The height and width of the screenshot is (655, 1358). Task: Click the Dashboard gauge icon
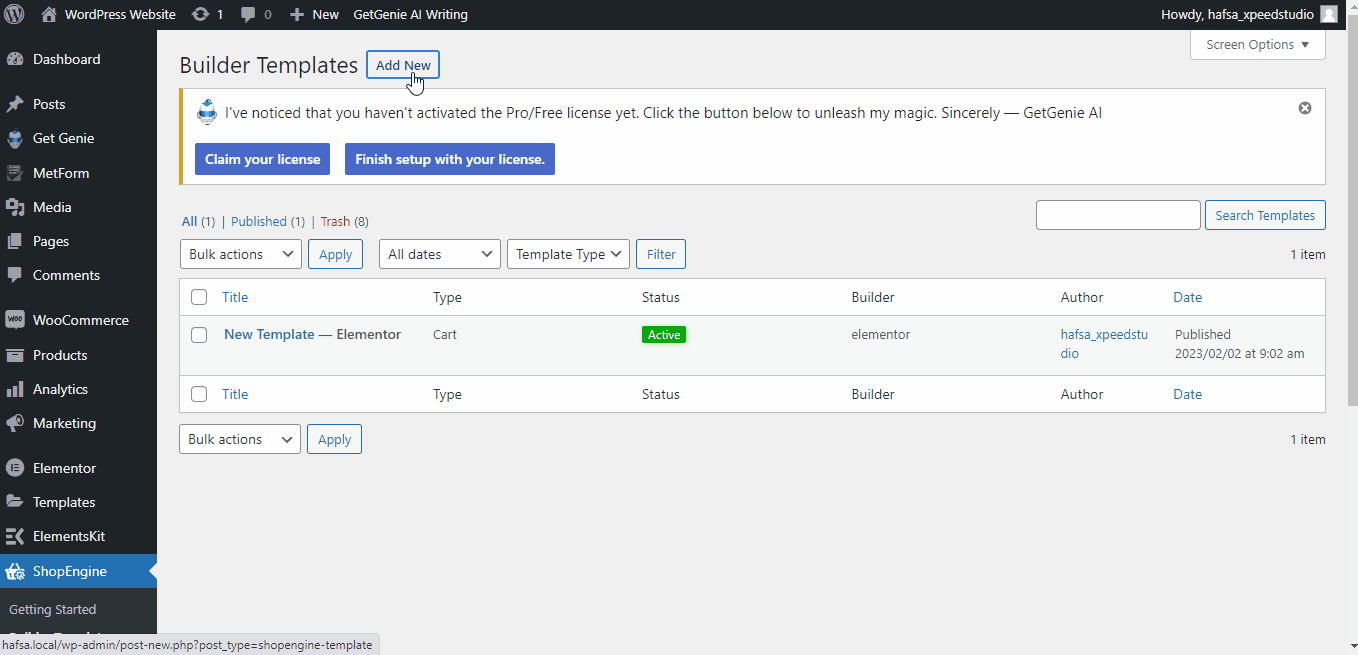pyautogui.click(x=15, y=59)
